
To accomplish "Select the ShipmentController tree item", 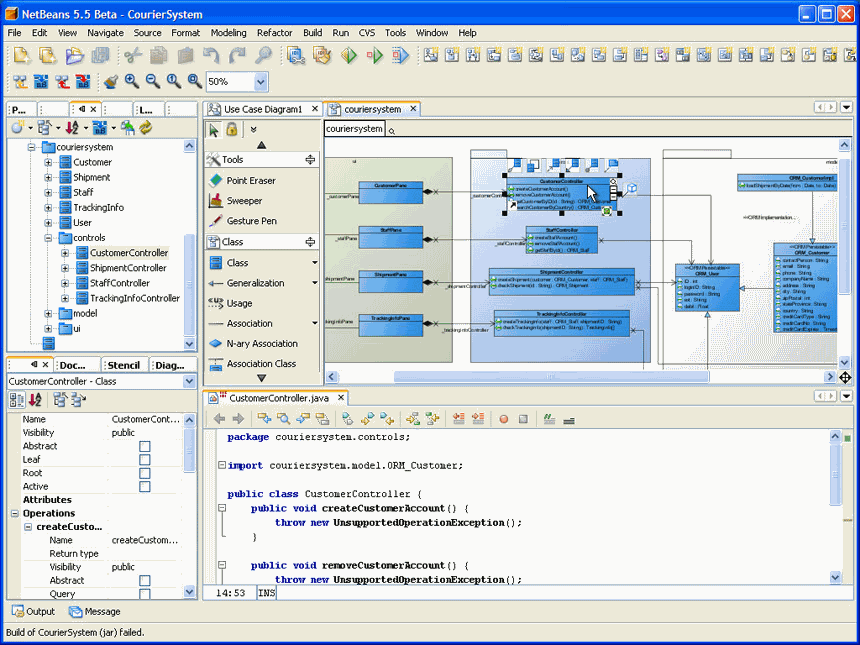I will coord(128,268).
